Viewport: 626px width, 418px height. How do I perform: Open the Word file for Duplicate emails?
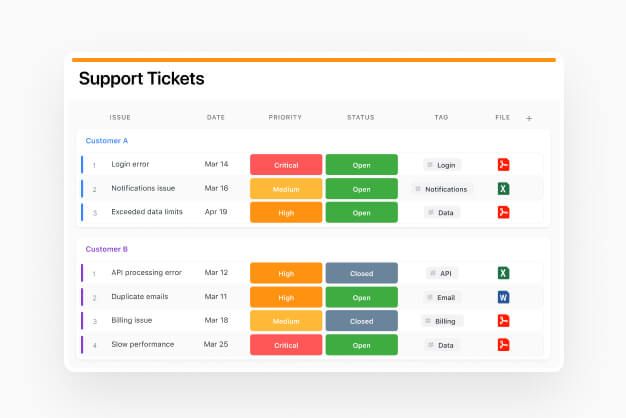(503, 297)
